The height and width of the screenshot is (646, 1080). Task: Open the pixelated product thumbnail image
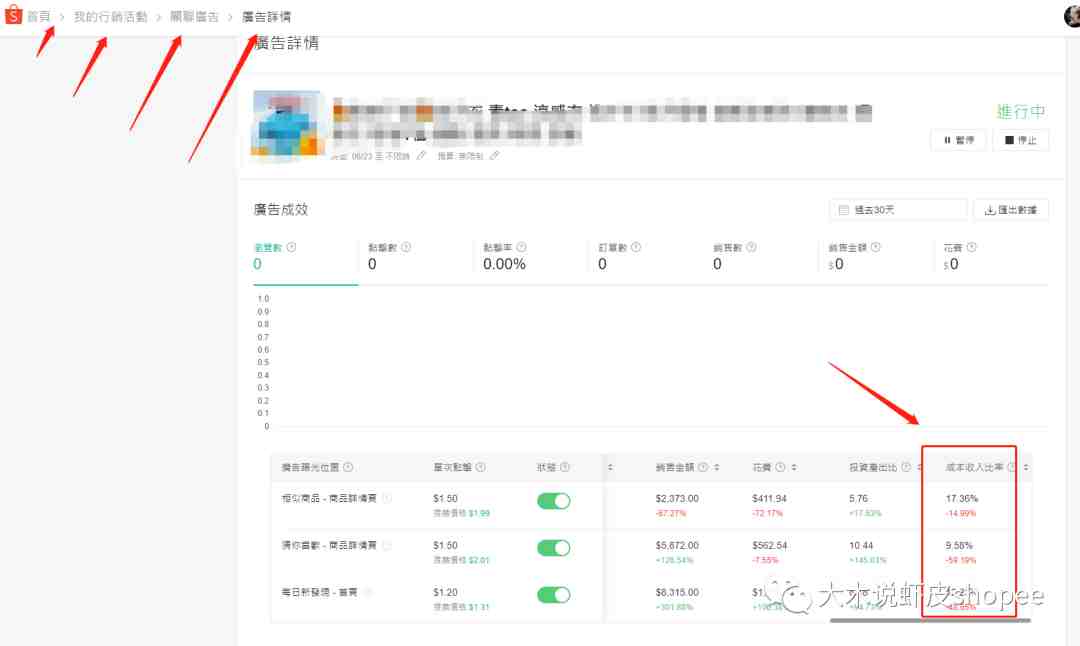pyautogui.click(x=288, y=124)
